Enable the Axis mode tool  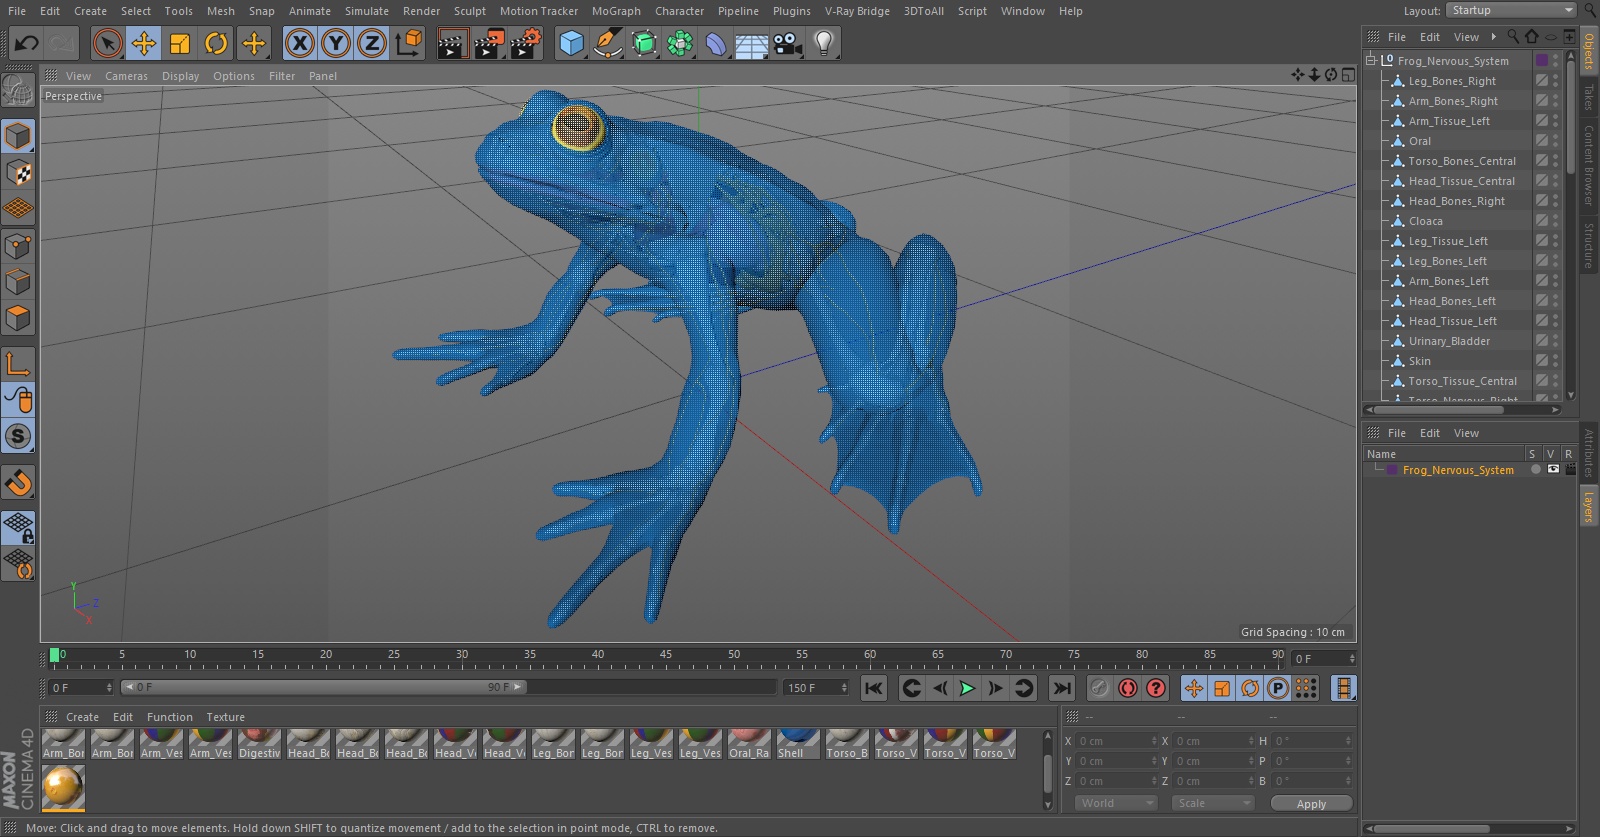pyautogui.click(x=18, y=363)
